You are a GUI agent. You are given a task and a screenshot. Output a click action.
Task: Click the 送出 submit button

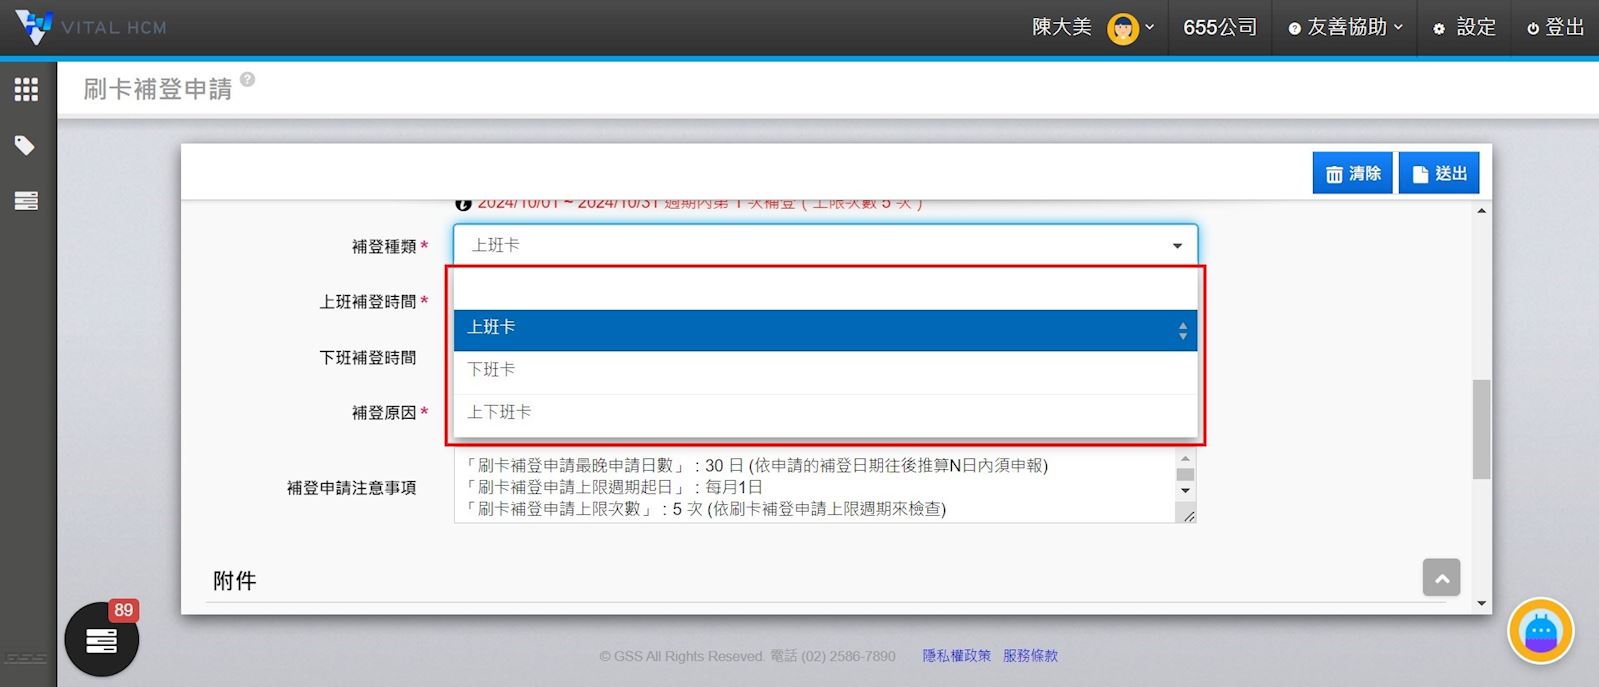click(1439, 174)
